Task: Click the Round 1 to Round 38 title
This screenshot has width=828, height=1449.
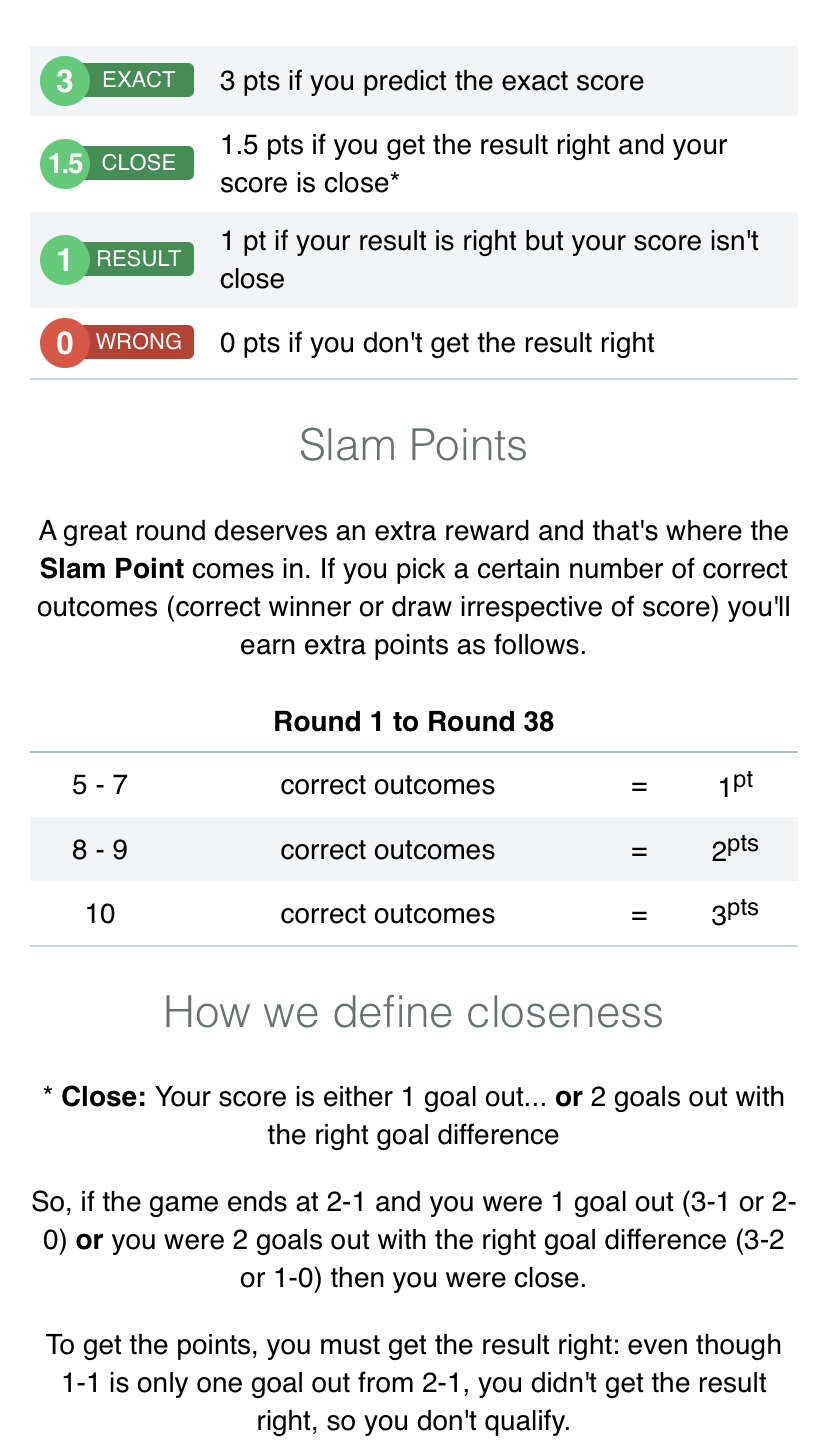Action: tap(413, 722)
